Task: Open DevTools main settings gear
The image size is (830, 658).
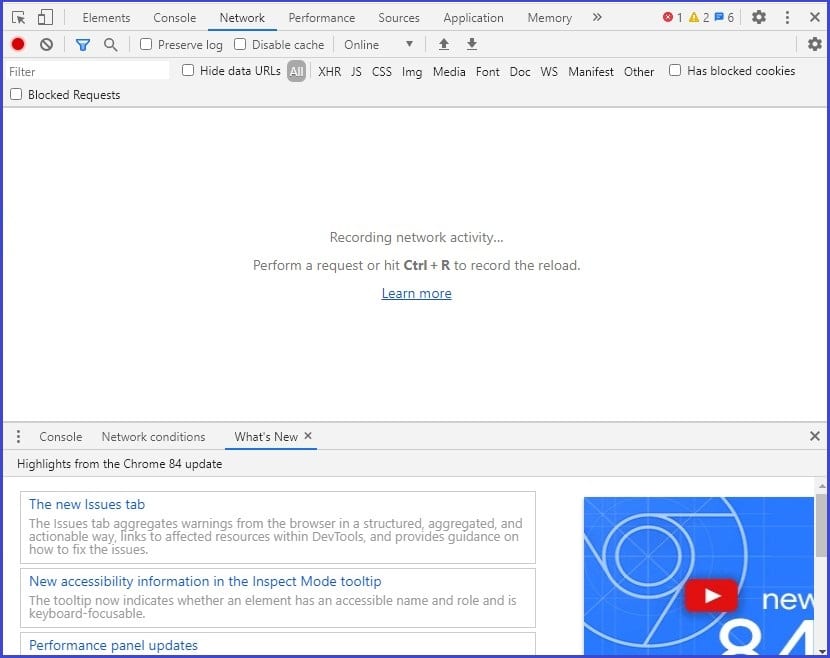Action: pos(759,17)
